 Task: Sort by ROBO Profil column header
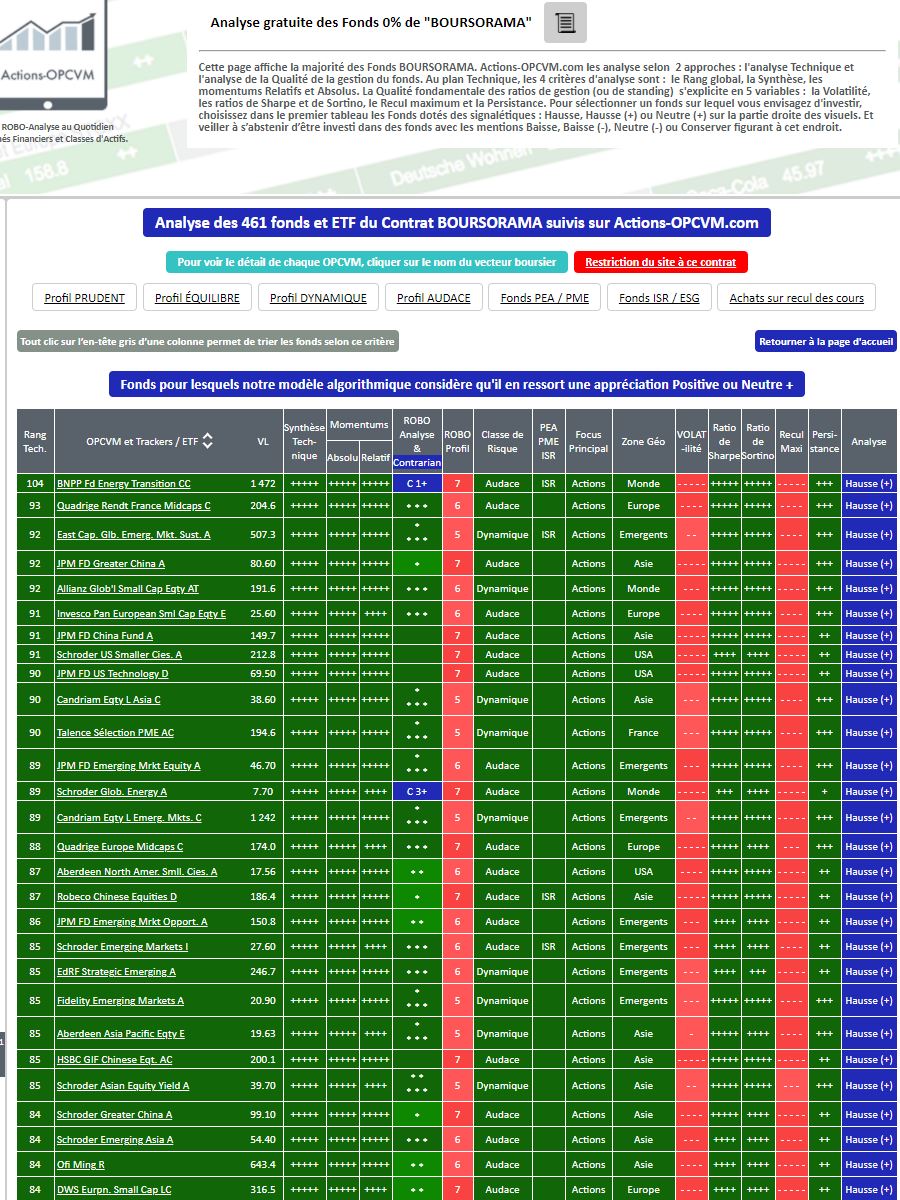point(457,441)
